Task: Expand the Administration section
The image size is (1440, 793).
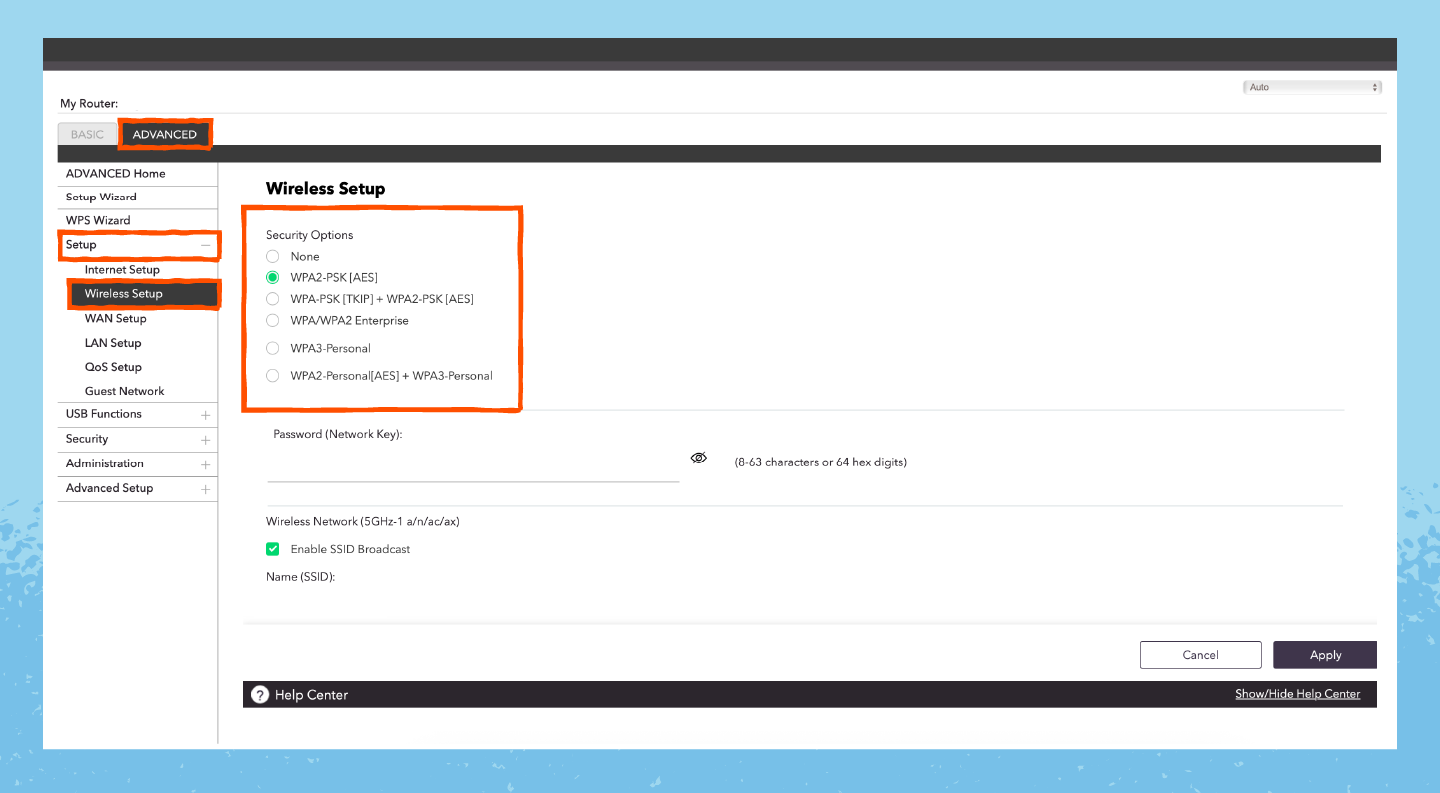Action: tap(205, 465)
